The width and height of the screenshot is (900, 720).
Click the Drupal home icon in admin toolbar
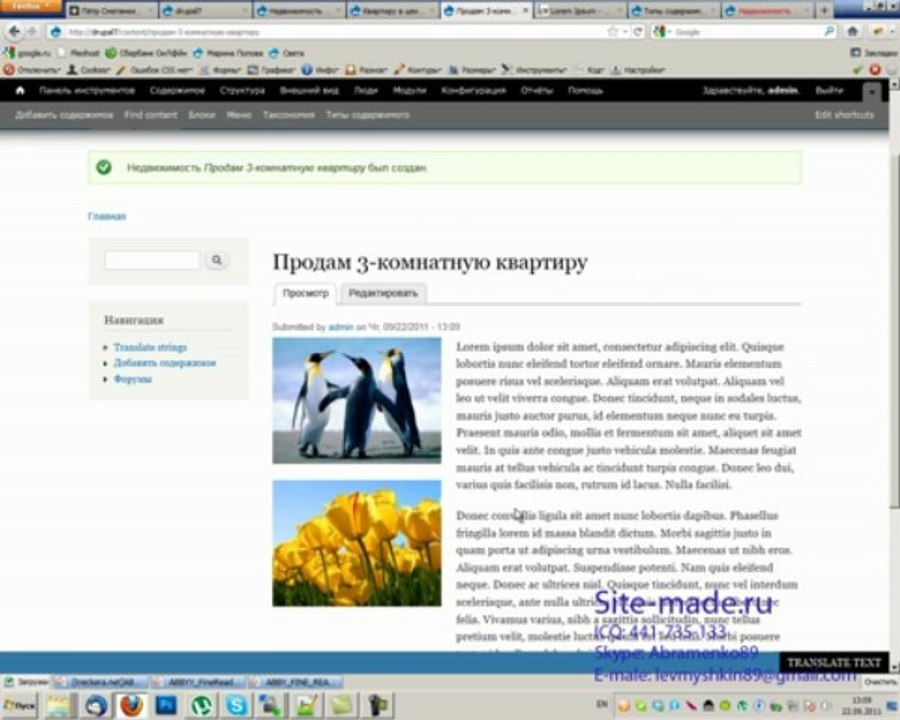(x=20, y=90)
